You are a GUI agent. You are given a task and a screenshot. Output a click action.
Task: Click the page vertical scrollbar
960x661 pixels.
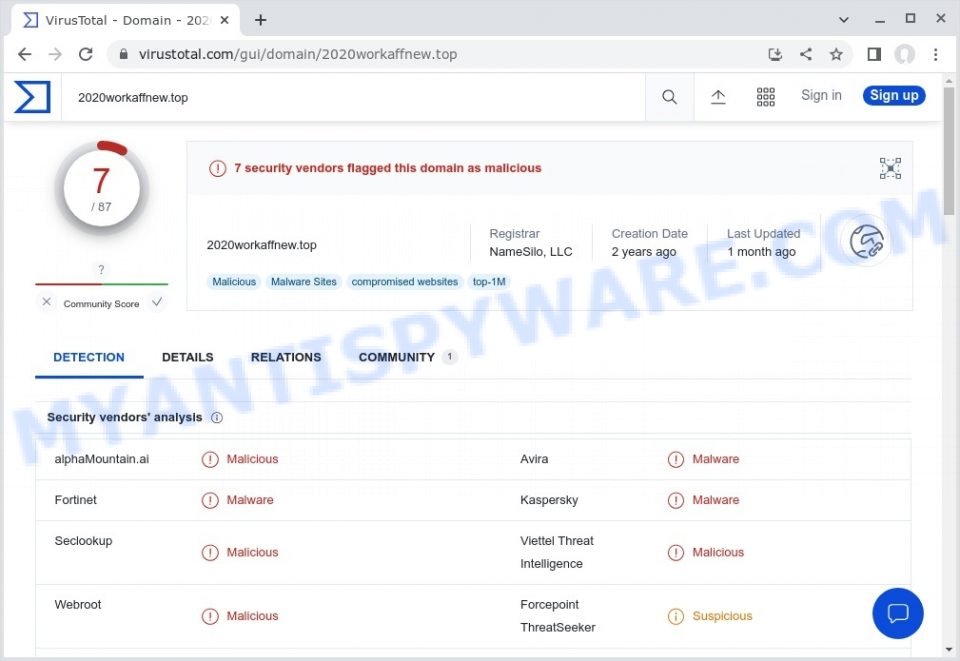click(x=949, y=151)
